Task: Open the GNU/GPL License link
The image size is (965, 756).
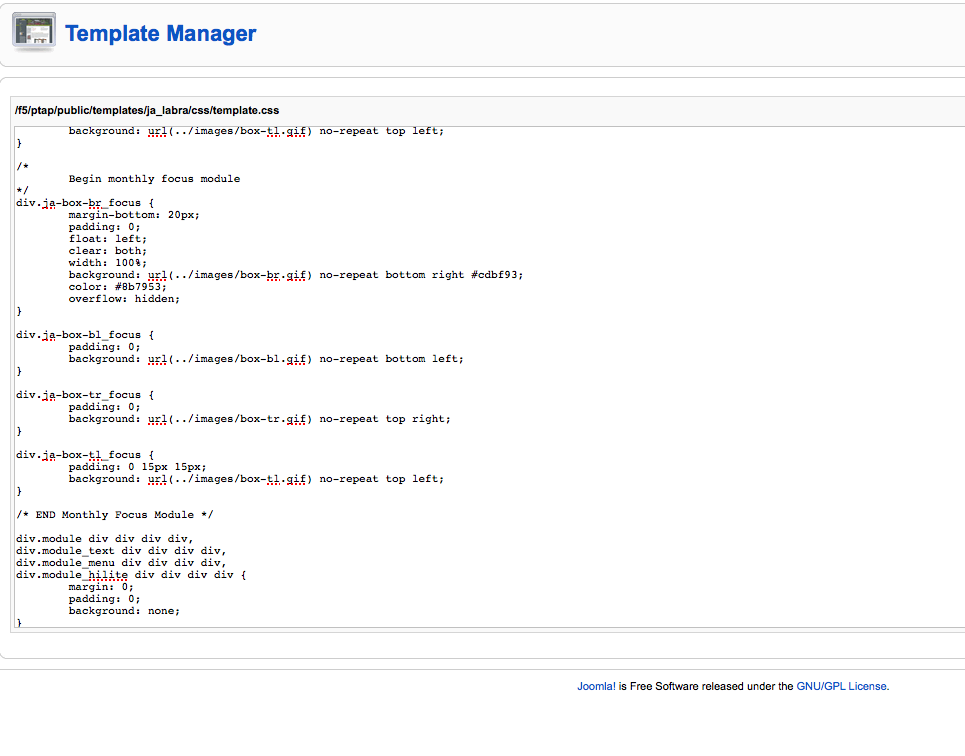Action: click(842, 686)
